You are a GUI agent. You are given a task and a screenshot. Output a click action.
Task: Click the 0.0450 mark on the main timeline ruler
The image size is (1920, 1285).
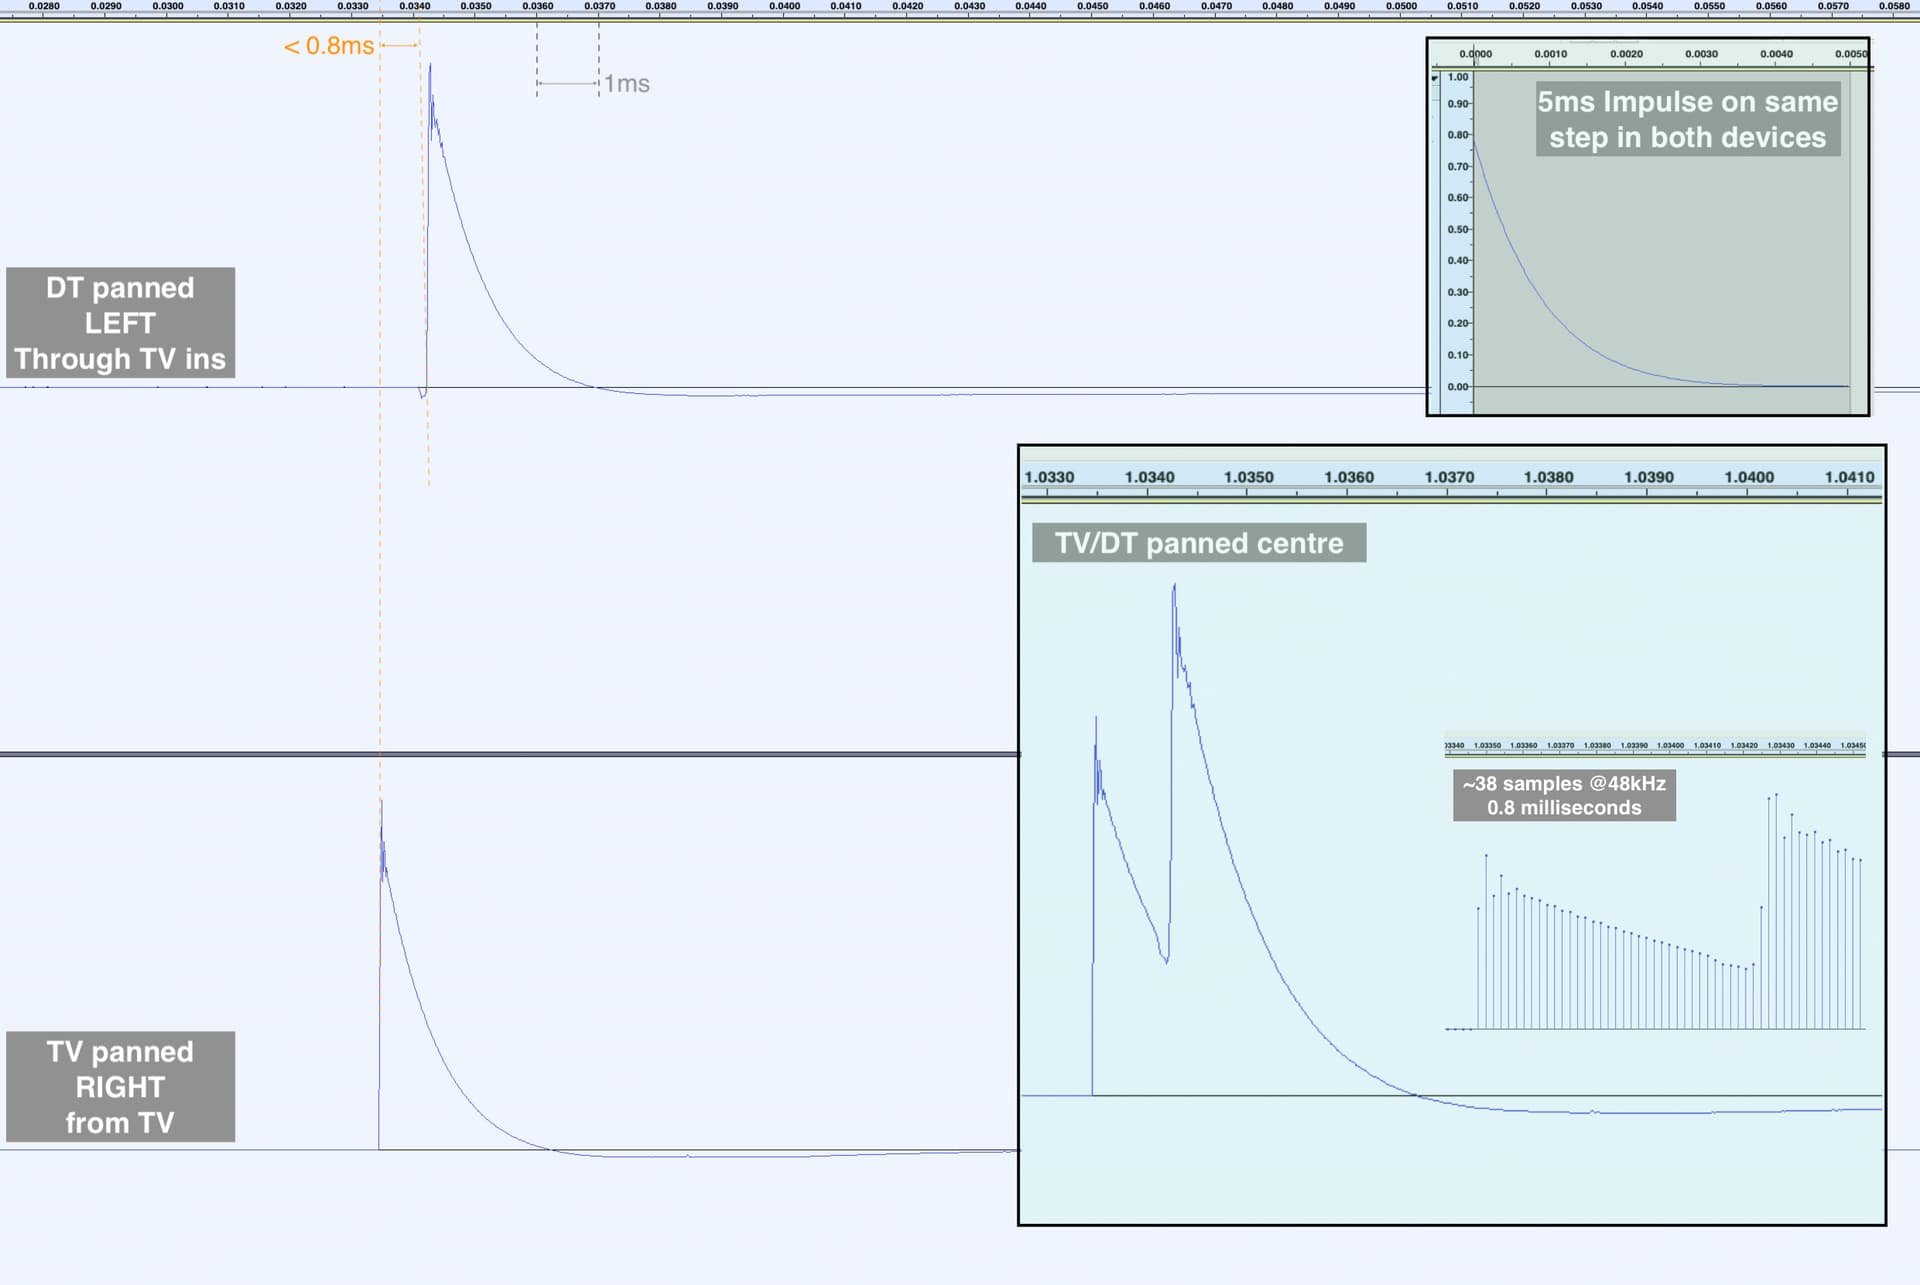pyautogui.click(x=1093, y=6)
